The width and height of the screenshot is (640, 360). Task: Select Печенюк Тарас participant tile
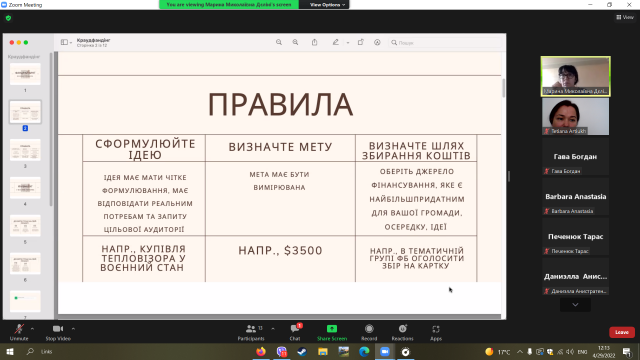[576, 236]
